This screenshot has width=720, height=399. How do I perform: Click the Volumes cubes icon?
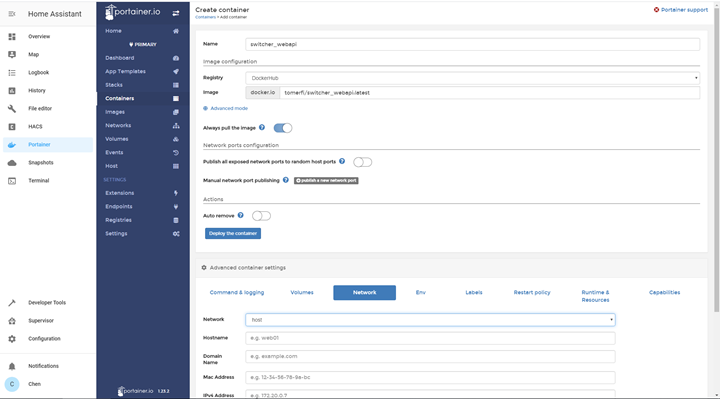[x=176, y=139]
